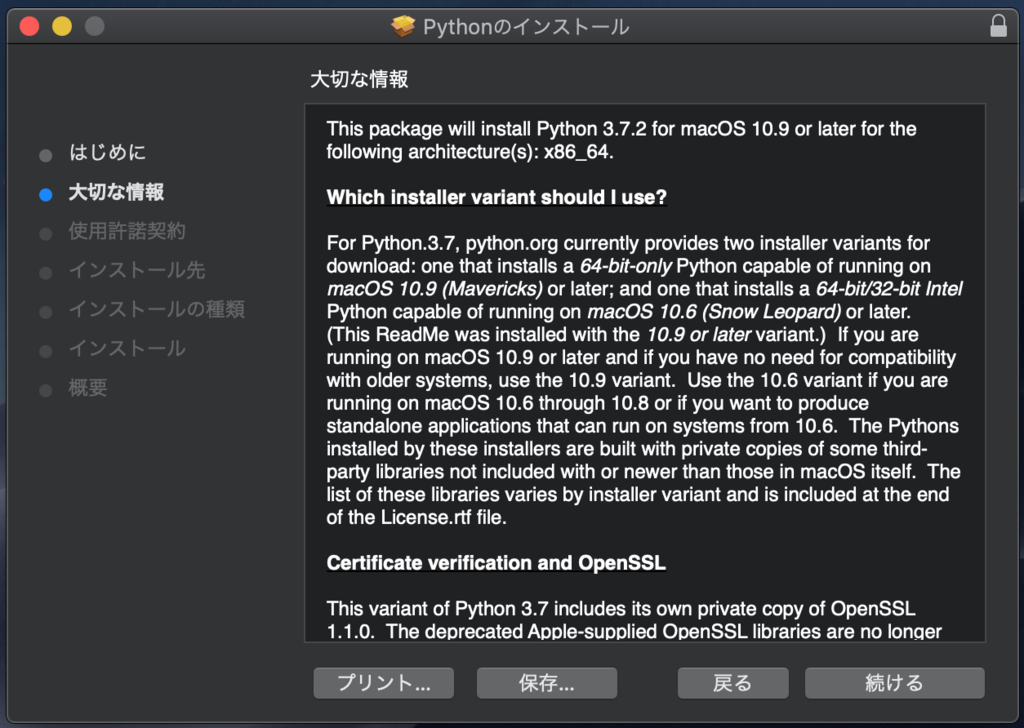1024x728 pixels.
Task: Click the Which installer variant heading text
Action: [x=497, y=197]
